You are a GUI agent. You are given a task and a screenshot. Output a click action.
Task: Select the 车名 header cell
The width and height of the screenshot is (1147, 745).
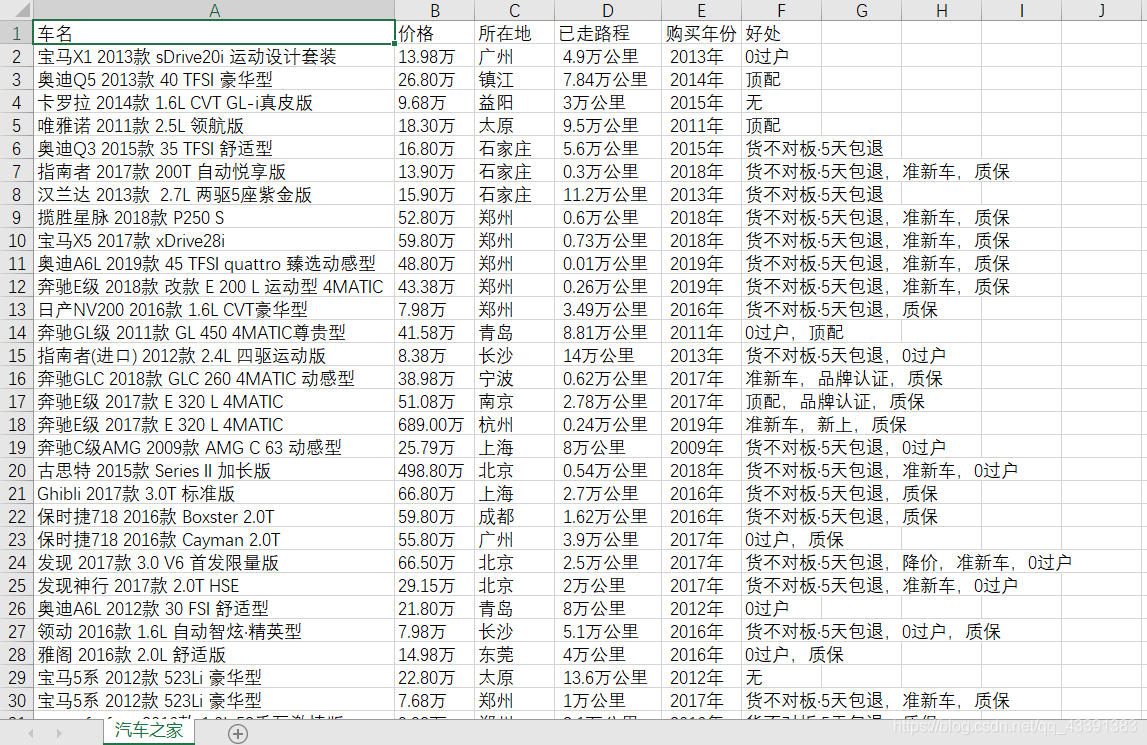pyautogui.click(x=214, y=33)
